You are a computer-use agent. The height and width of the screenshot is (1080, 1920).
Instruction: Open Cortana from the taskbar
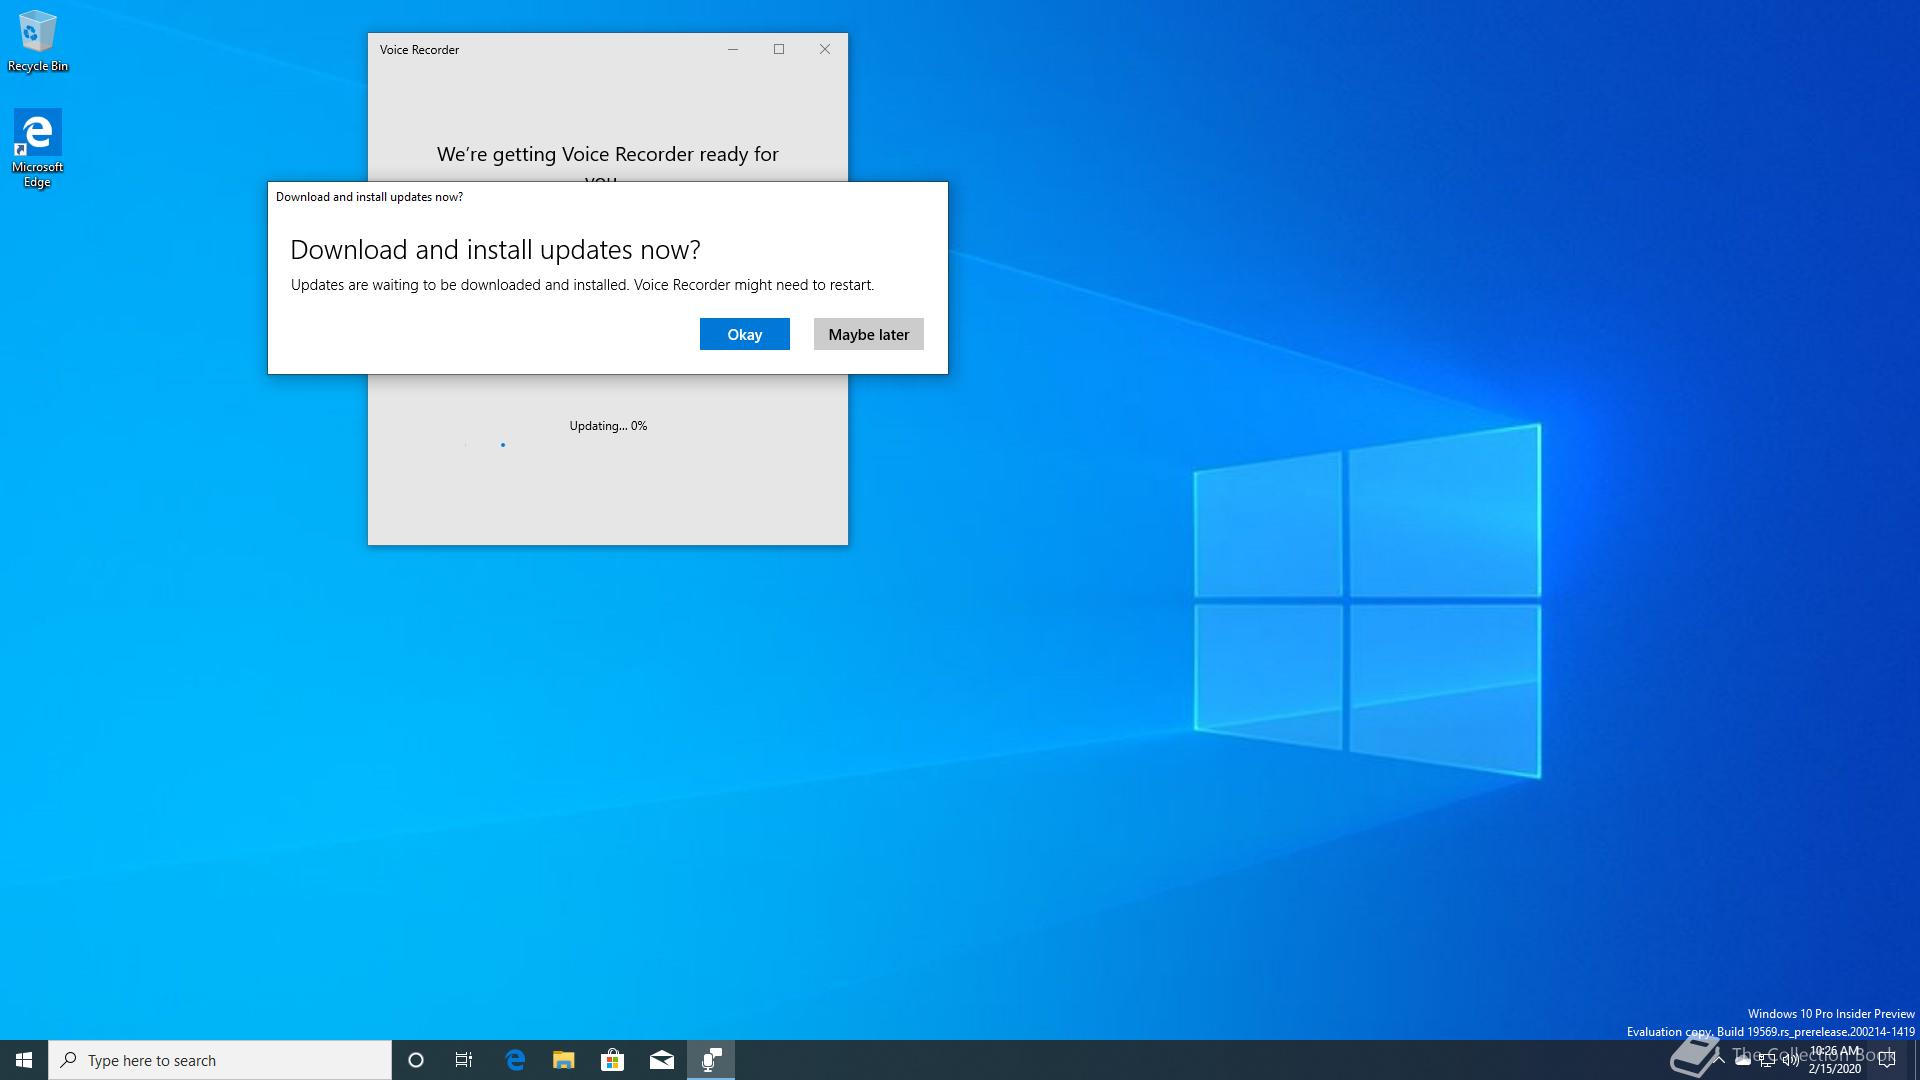416,1060
